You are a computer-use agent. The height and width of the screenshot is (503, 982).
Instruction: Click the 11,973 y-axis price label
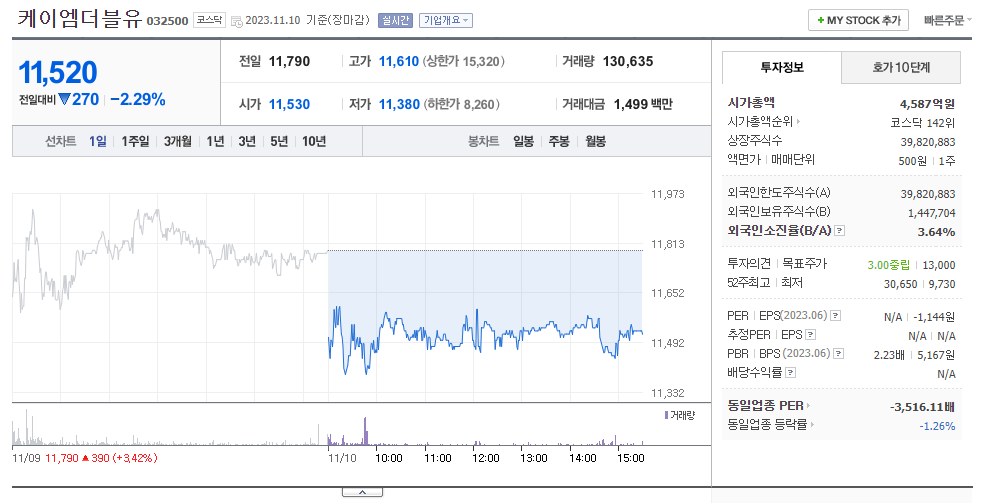[668, 194]
